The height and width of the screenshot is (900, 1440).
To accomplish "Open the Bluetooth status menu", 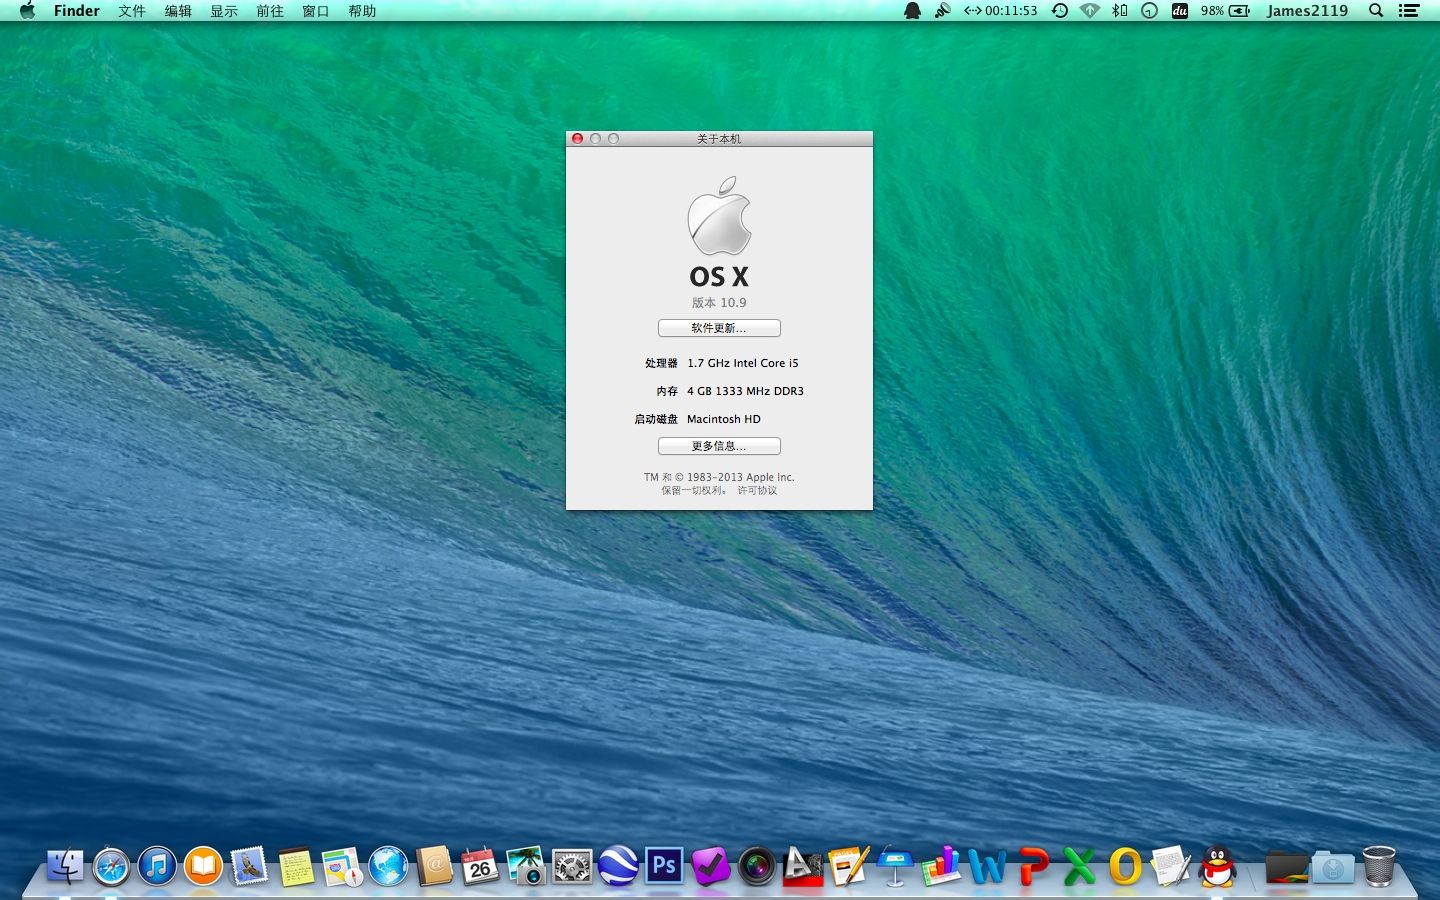I will [x=1120, y=11].
